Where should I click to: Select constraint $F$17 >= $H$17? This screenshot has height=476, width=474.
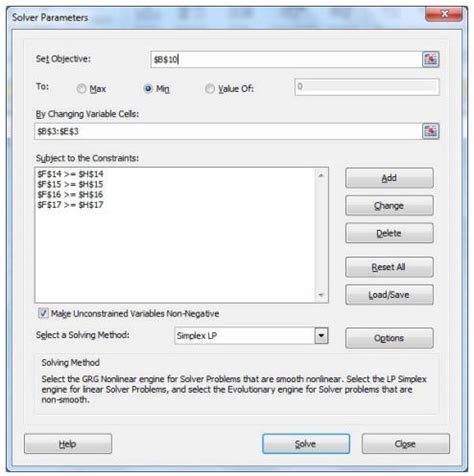coord(70,205)
